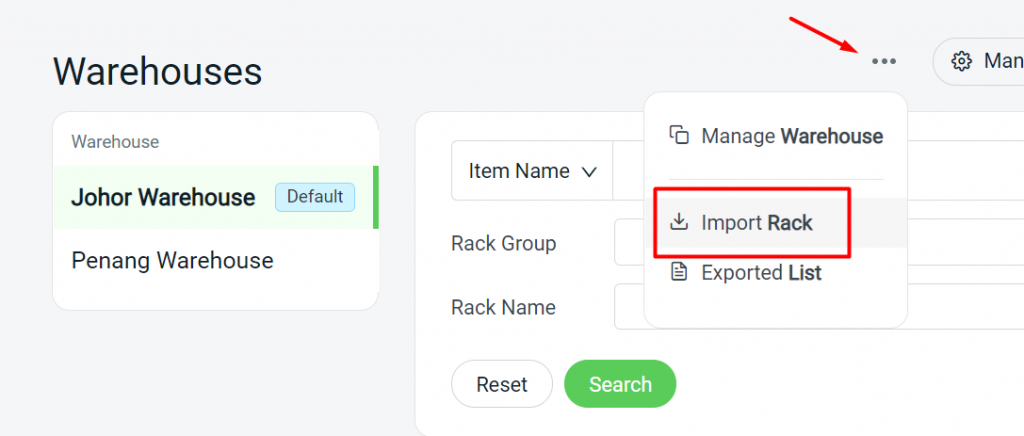Screen dimensions: 1024x436
Task: Select Penang Warehouse in the list
Action: [172, 261]
